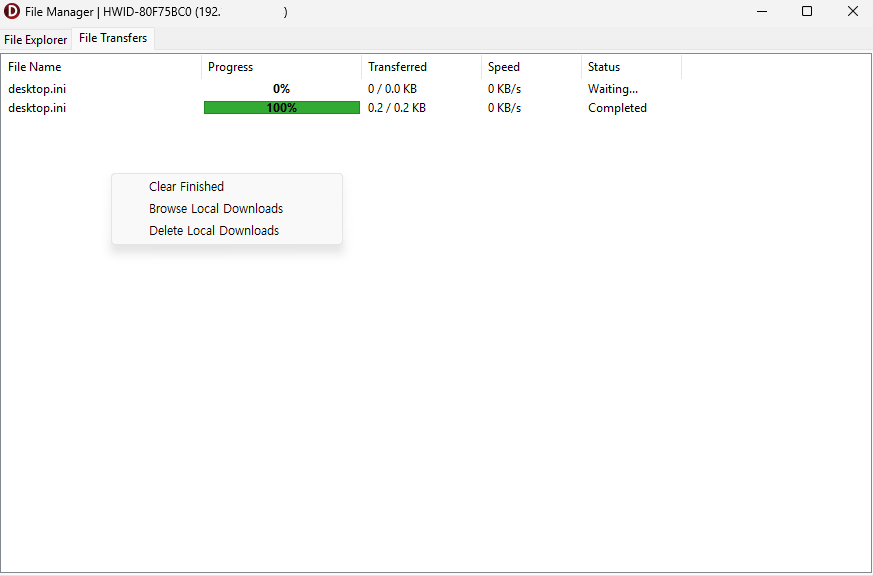Click the Transferred column header
Viewport: 873px width, 576px height.
click(421, 67)
